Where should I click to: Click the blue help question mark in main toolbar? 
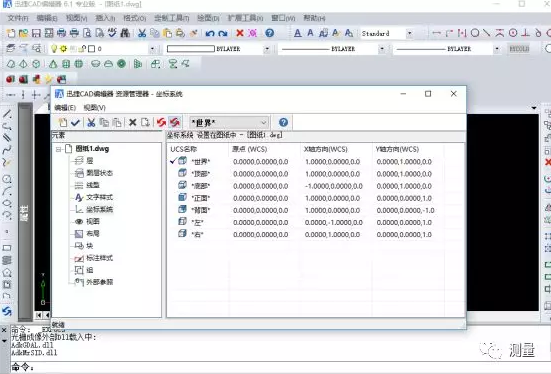coord(270,33)
